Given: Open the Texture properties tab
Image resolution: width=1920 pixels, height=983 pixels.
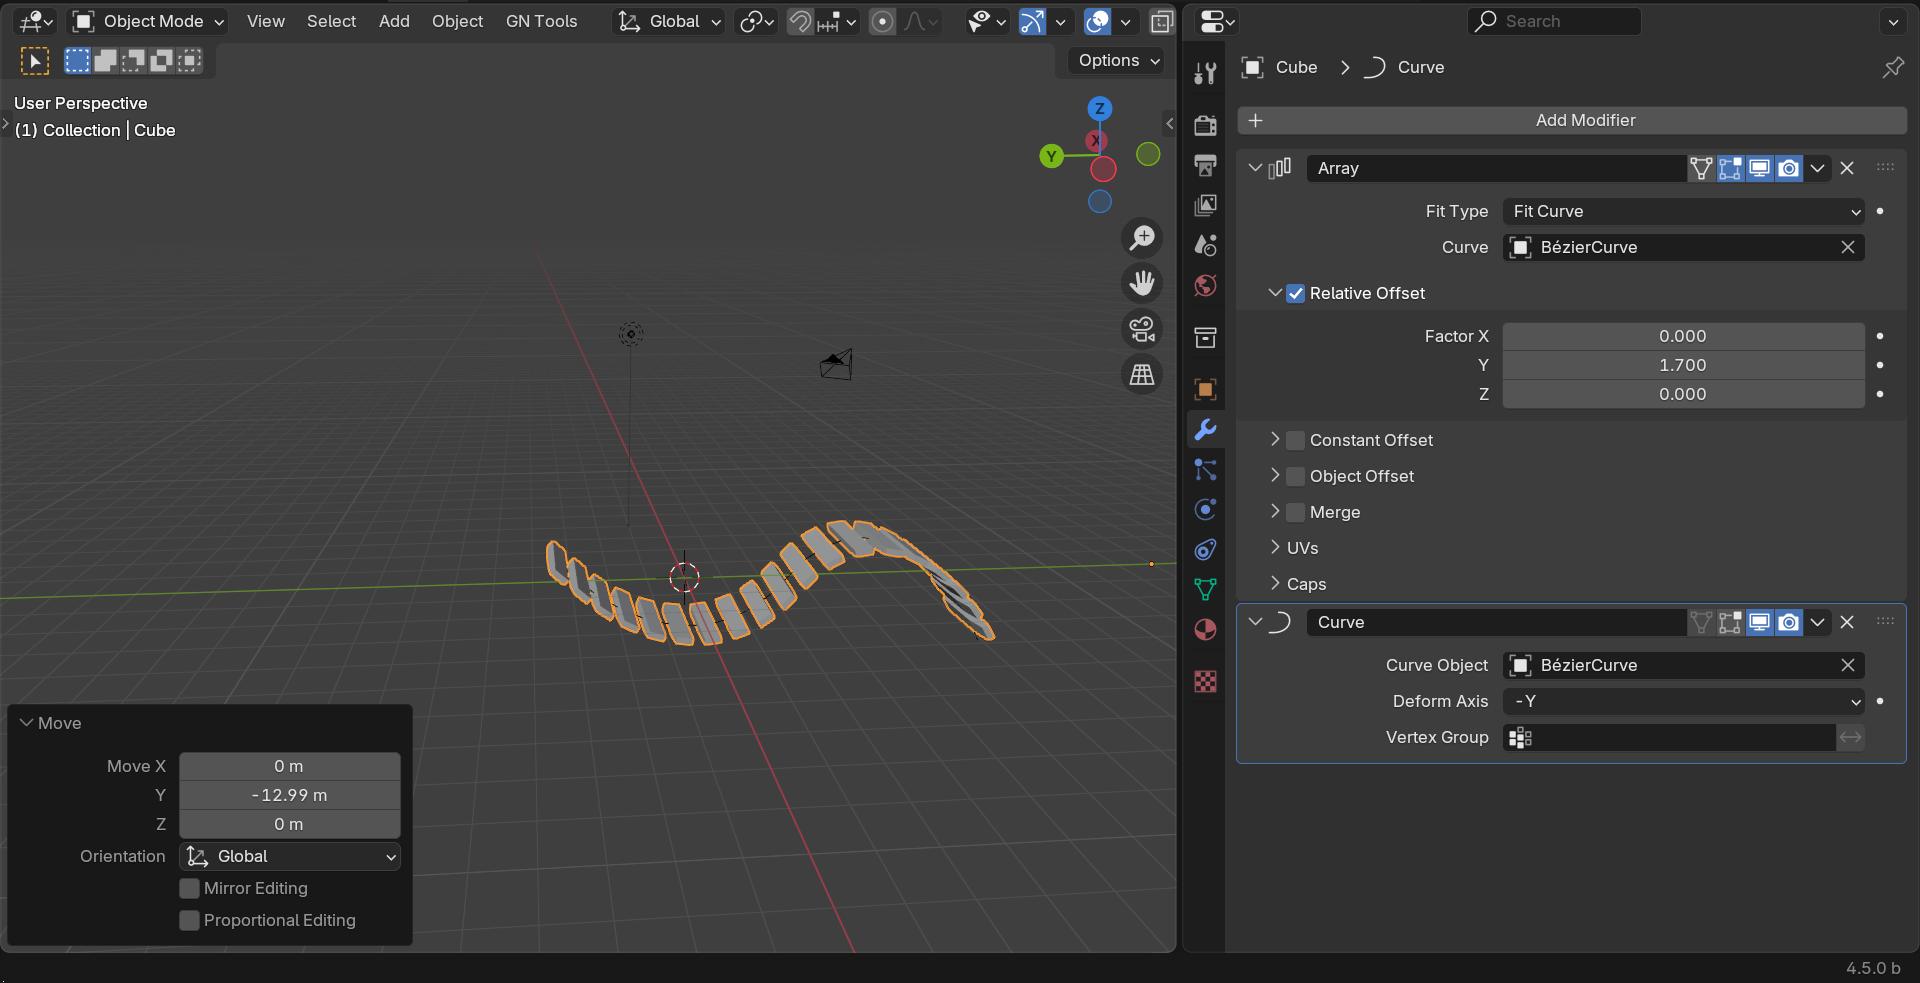Looking at the screenshot, I should tap(1205, 681).
